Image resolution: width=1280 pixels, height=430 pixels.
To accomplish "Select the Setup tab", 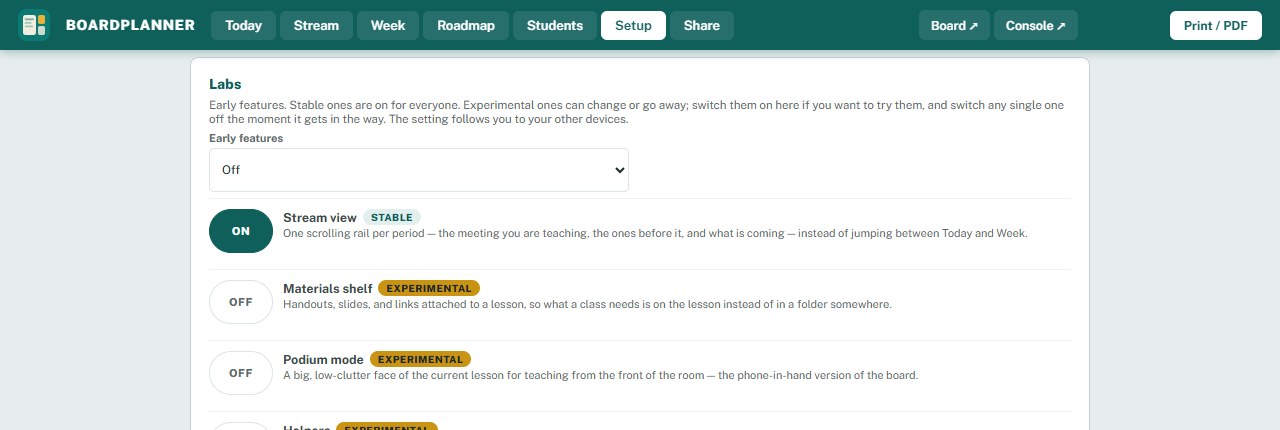I will (633, 25).
